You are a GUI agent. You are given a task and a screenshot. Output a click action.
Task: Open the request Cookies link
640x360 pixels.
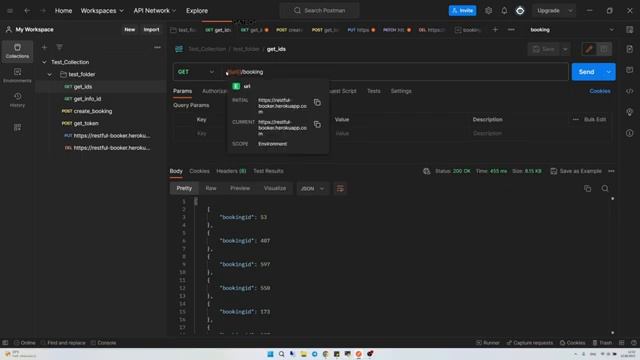click(x=600, y=91)
